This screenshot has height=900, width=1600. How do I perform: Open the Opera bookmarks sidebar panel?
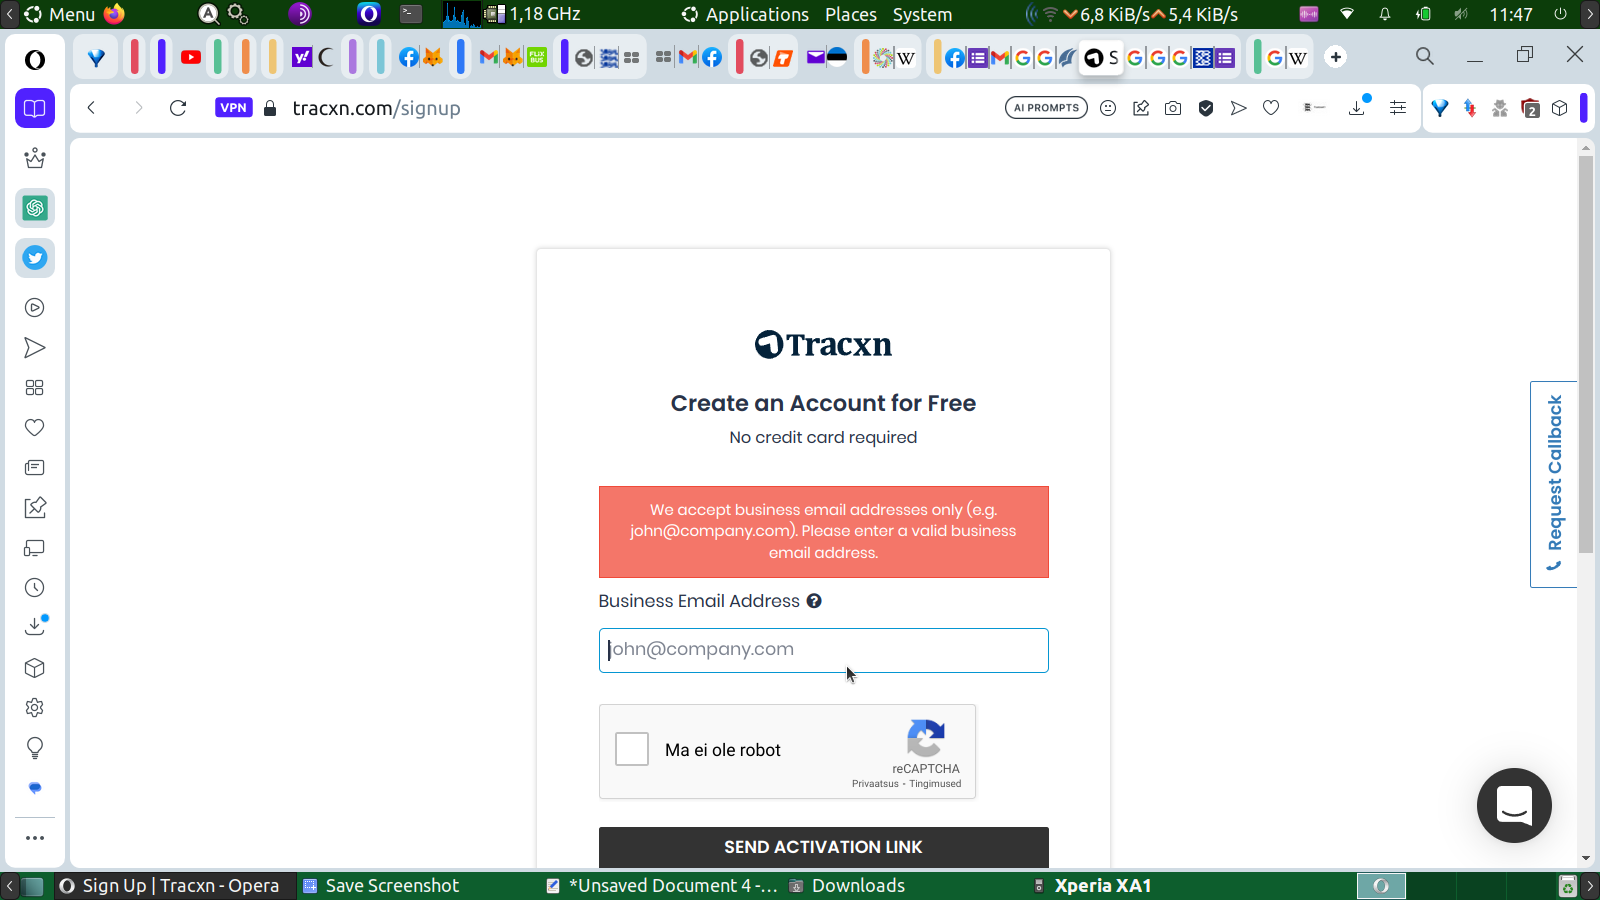pos(35,108)
